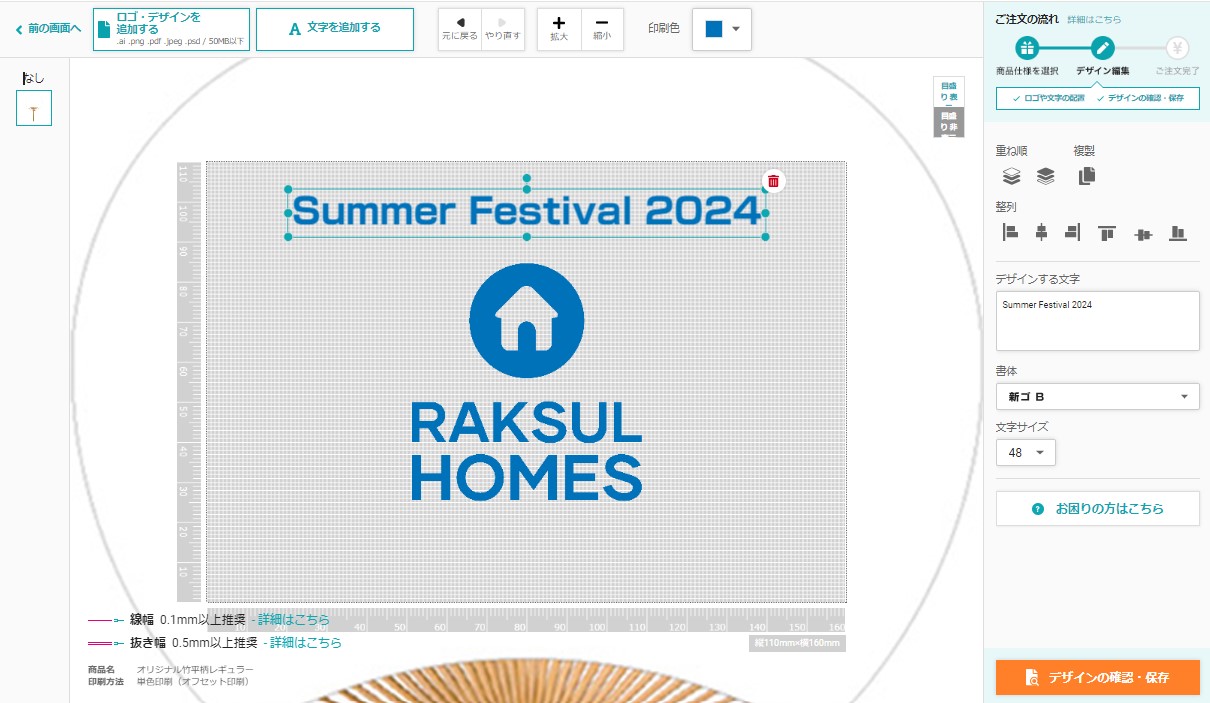Hide rulers with 目盛り非表示 toggle
Viewport: 1210px width, 703px height.
(948, 122)
